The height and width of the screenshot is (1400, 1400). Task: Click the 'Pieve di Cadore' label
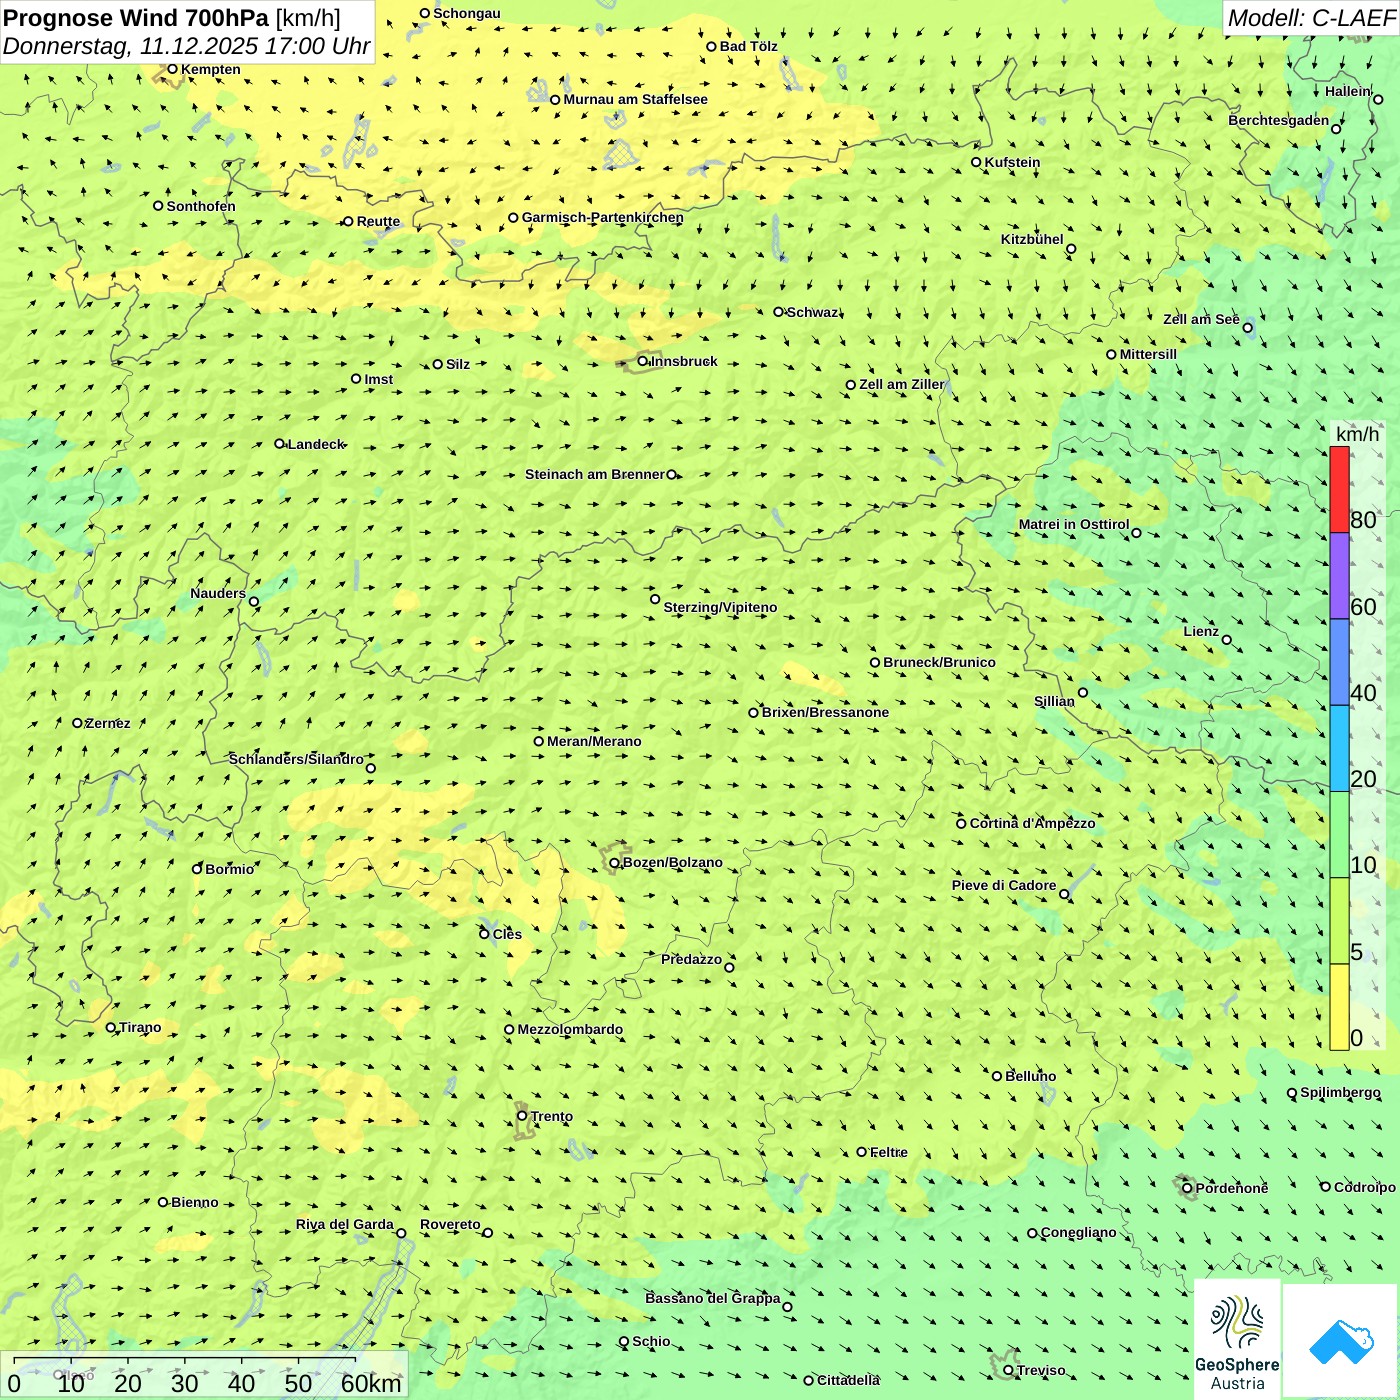coord(1003,885)
